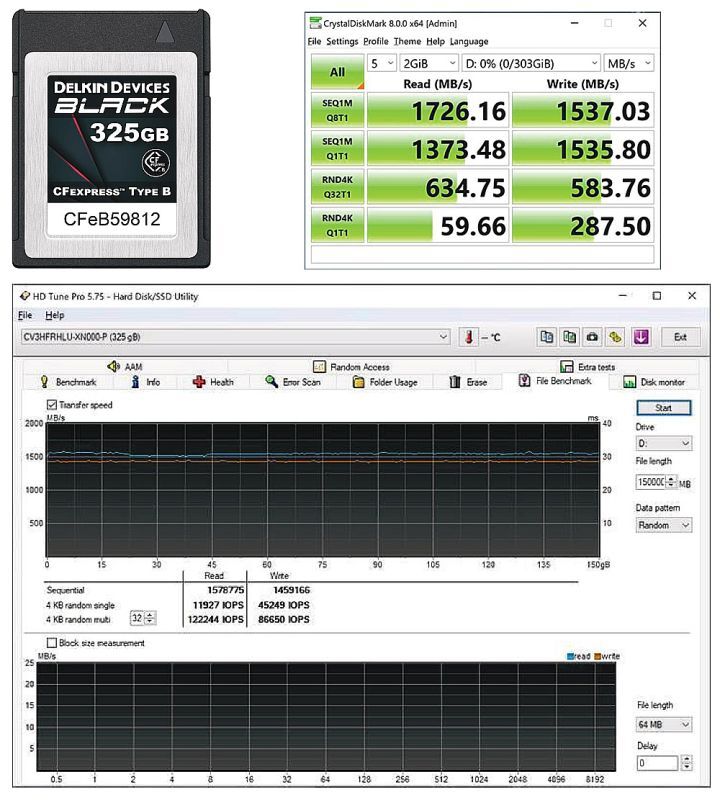Click copy text to clipboard icon
The height and width of the screenshot is (800, 720).
click(547, 337)
